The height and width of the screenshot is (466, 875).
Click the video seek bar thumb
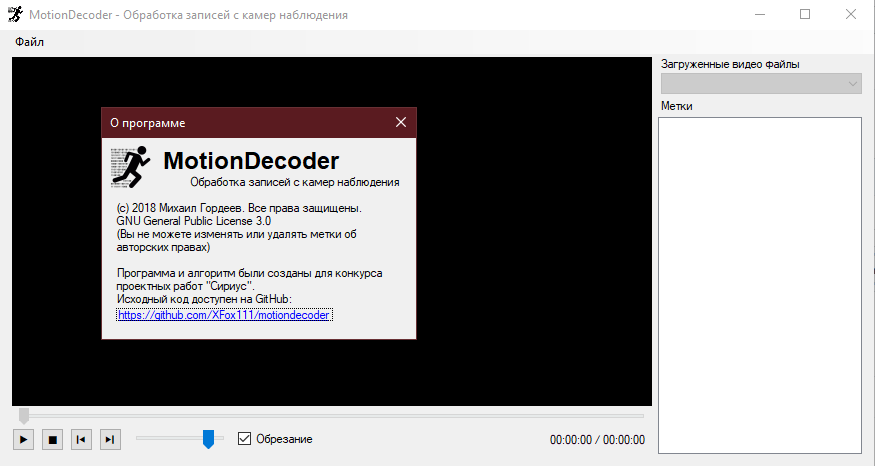coord(24,415)
